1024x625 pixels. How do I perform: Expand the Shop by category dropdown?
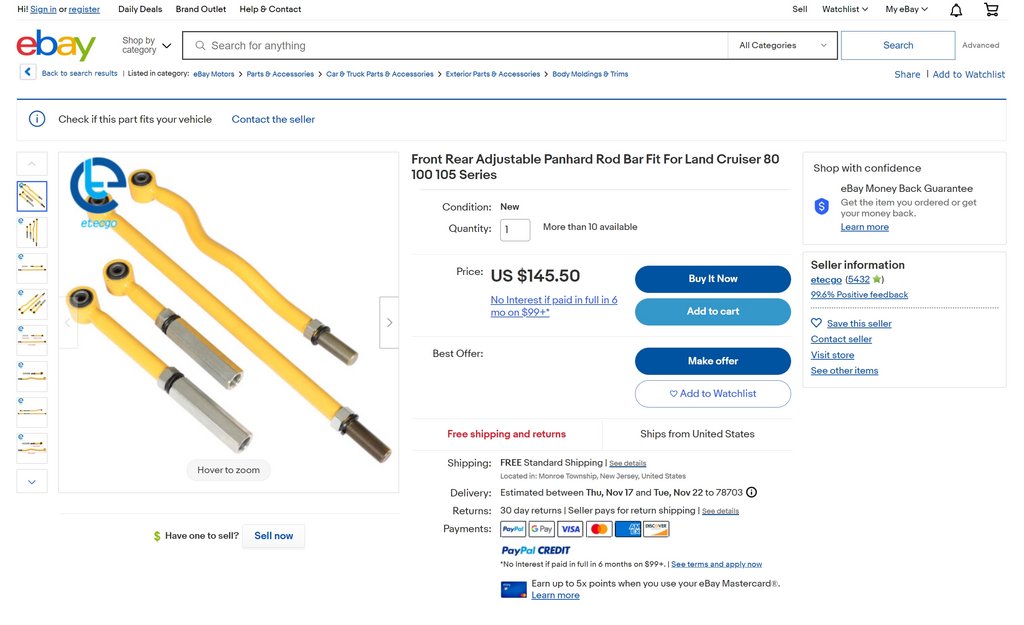click(x=146, y=45)
